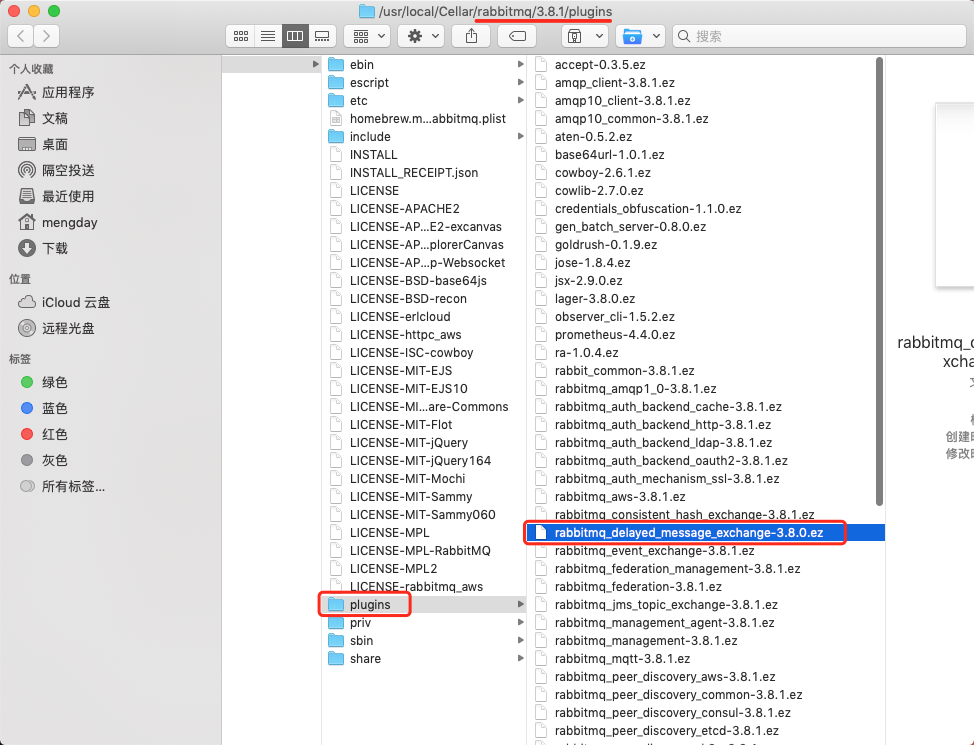Viewport: 974px width, 745px height.
Task: Select rabbitmq_mqtt-3.8.1.ez file
Action: click(705, 659)
